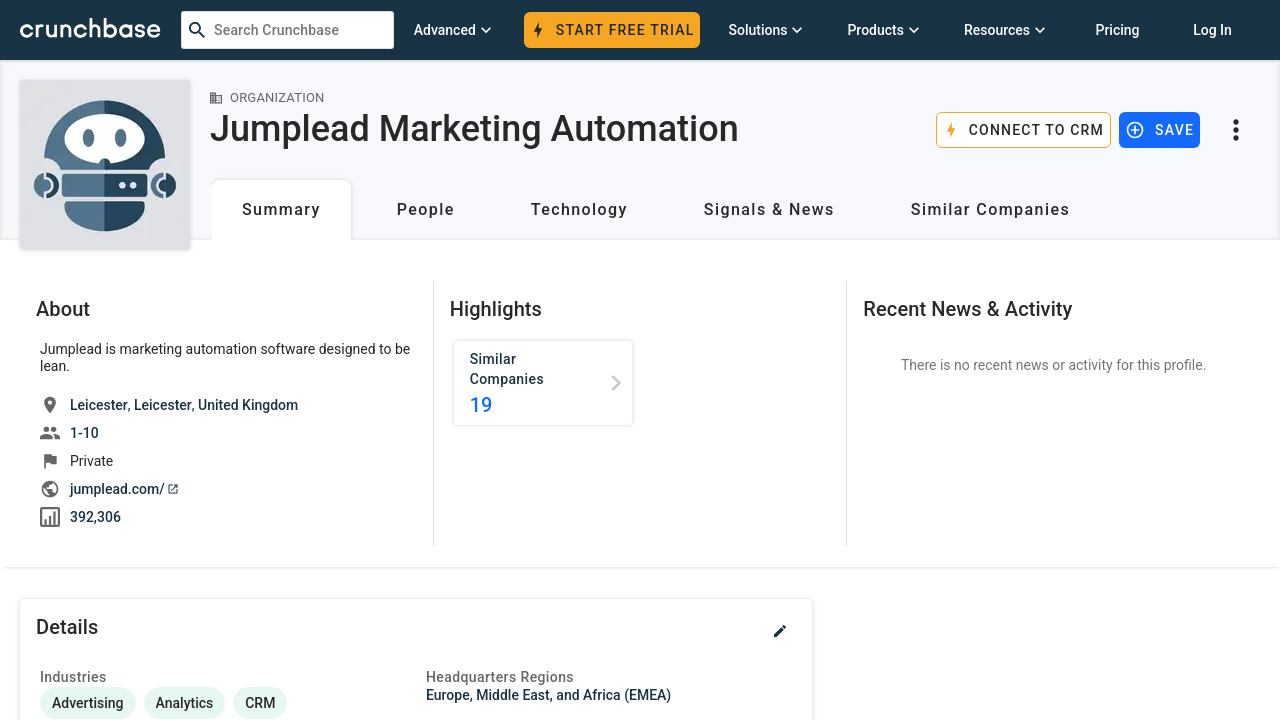
Task: Click the website globe icon
Action: tap(50, 489)
